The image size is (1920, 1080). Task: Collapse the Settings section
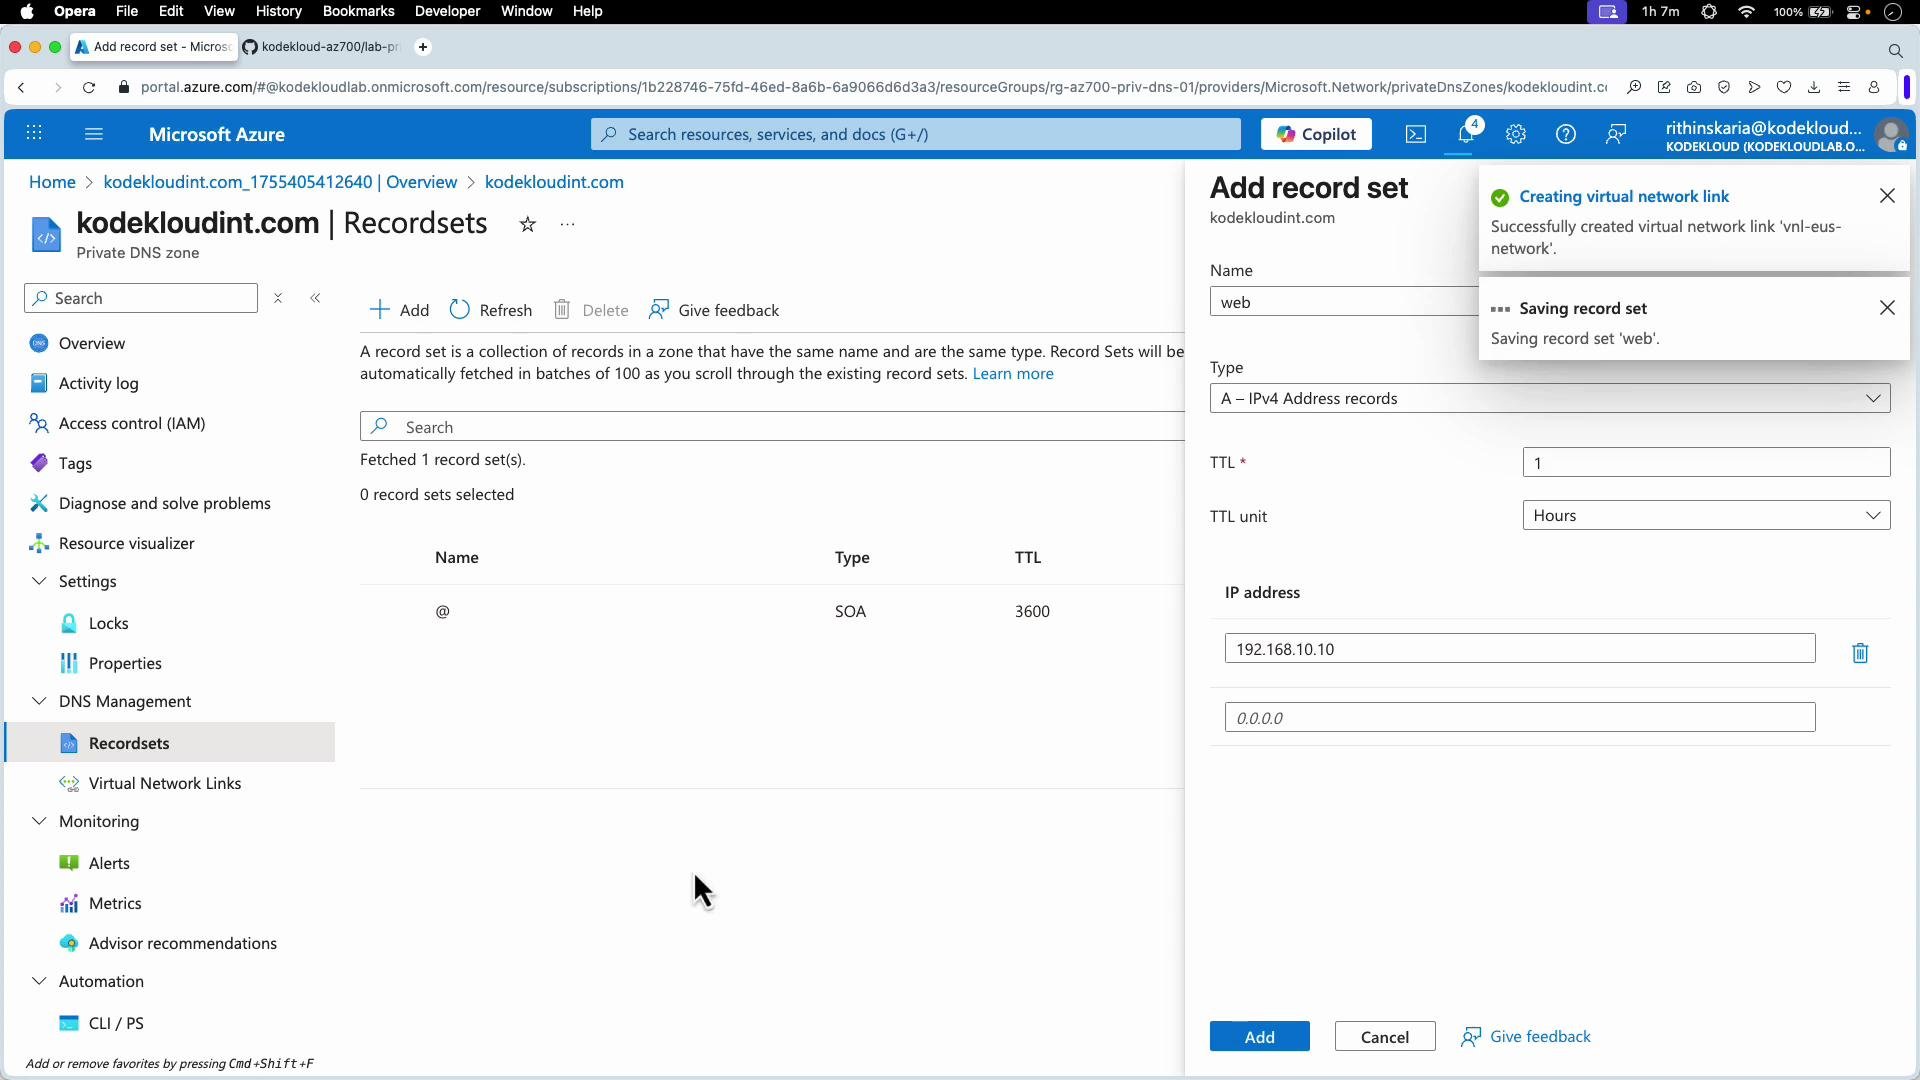[x=39, y=581]
